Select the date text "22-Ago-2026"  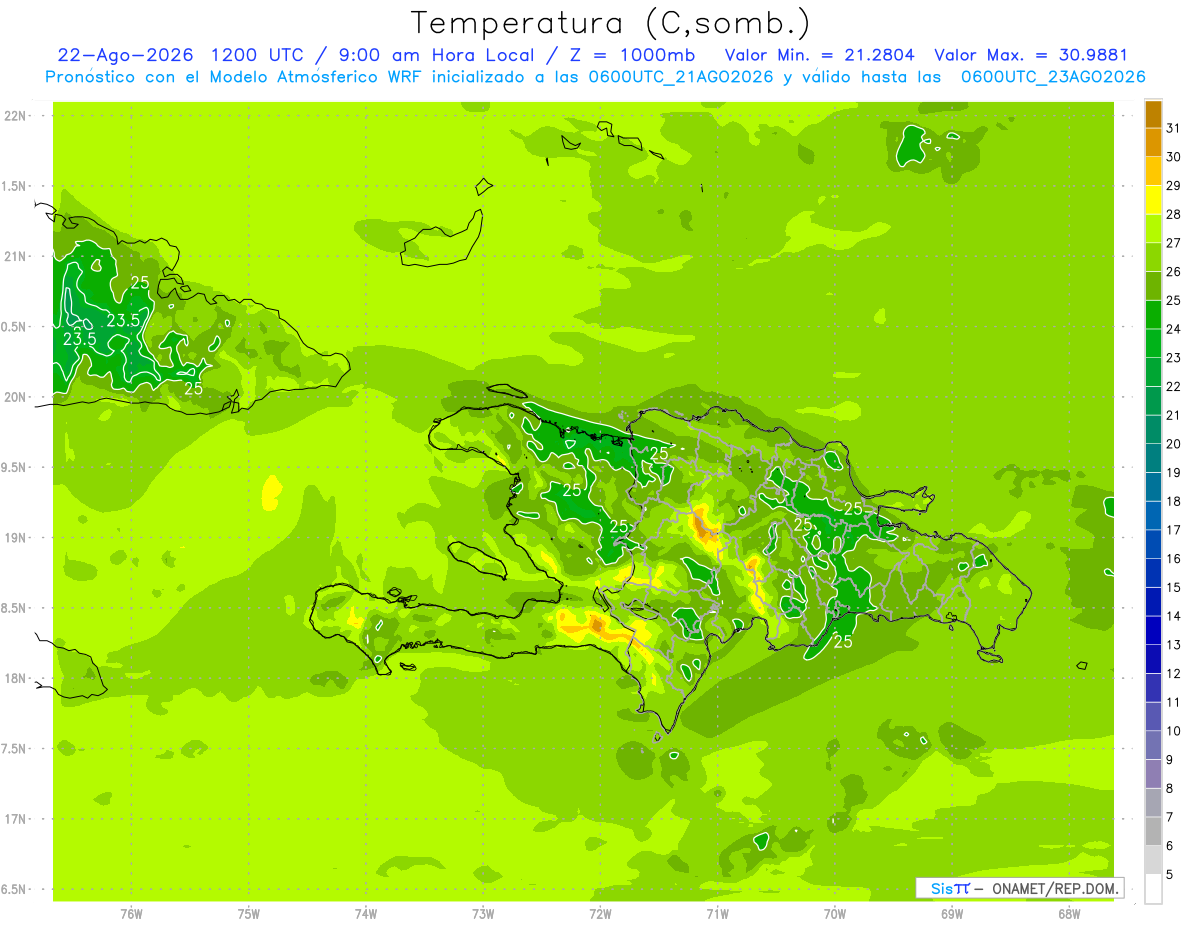(x=126, y=55)
